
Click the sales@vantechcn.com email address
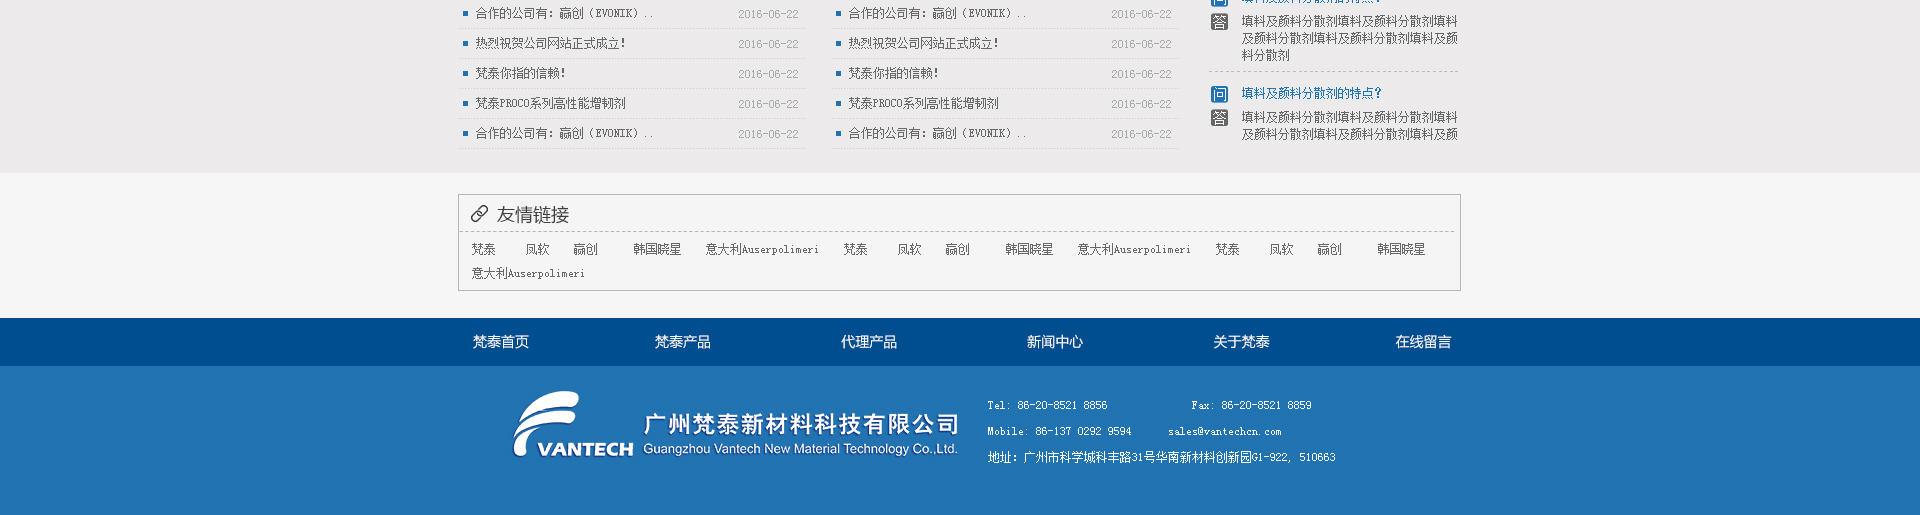pyautogui.click(x=1224, y=432)
